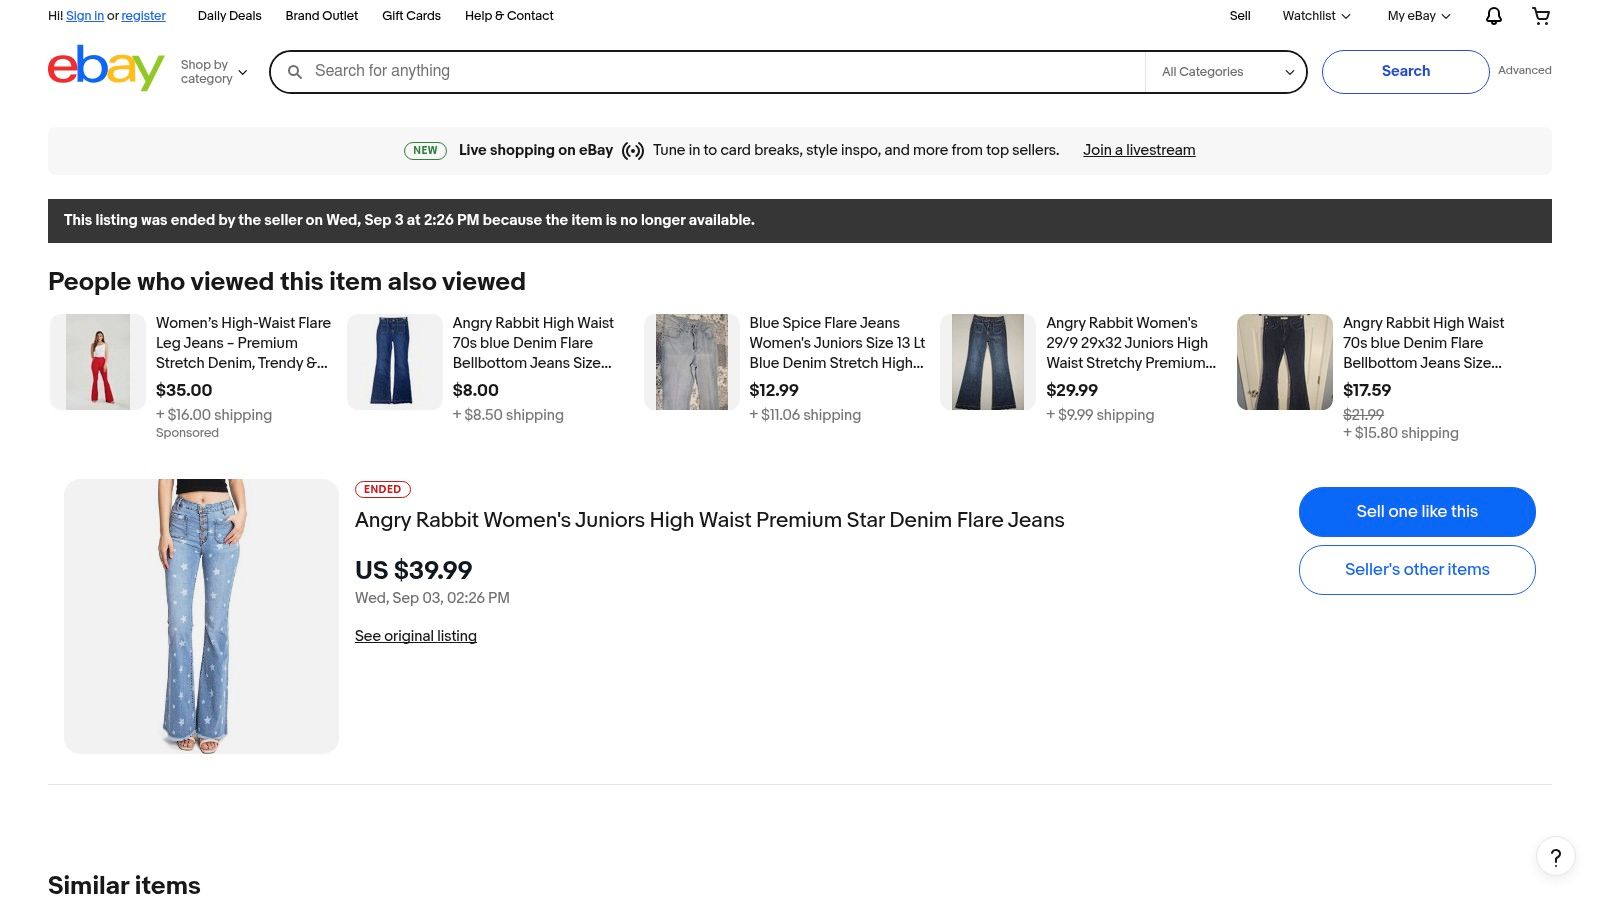Expand the Shop by category menu
Image resolution: width=1600 pixels, height=900 pixels.
click(x=213, y=72)
